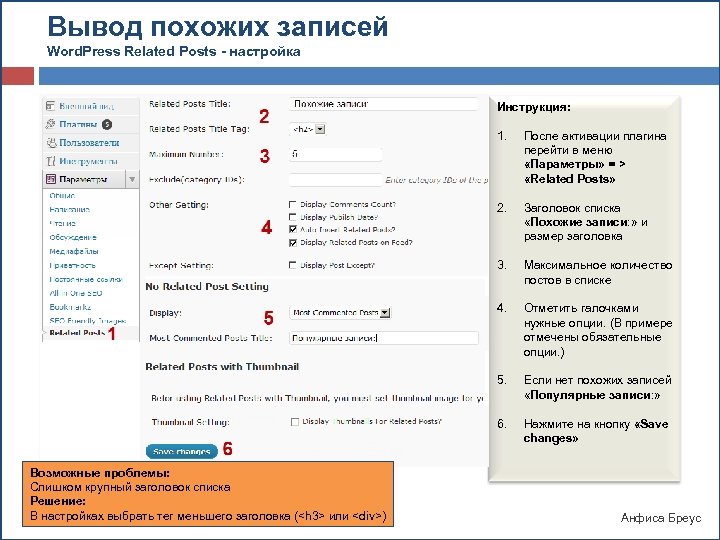Viewport: 720px width, 540px height.
Task: Click Related Posts with Thumbnail heading
Action: tap(222, 366)
